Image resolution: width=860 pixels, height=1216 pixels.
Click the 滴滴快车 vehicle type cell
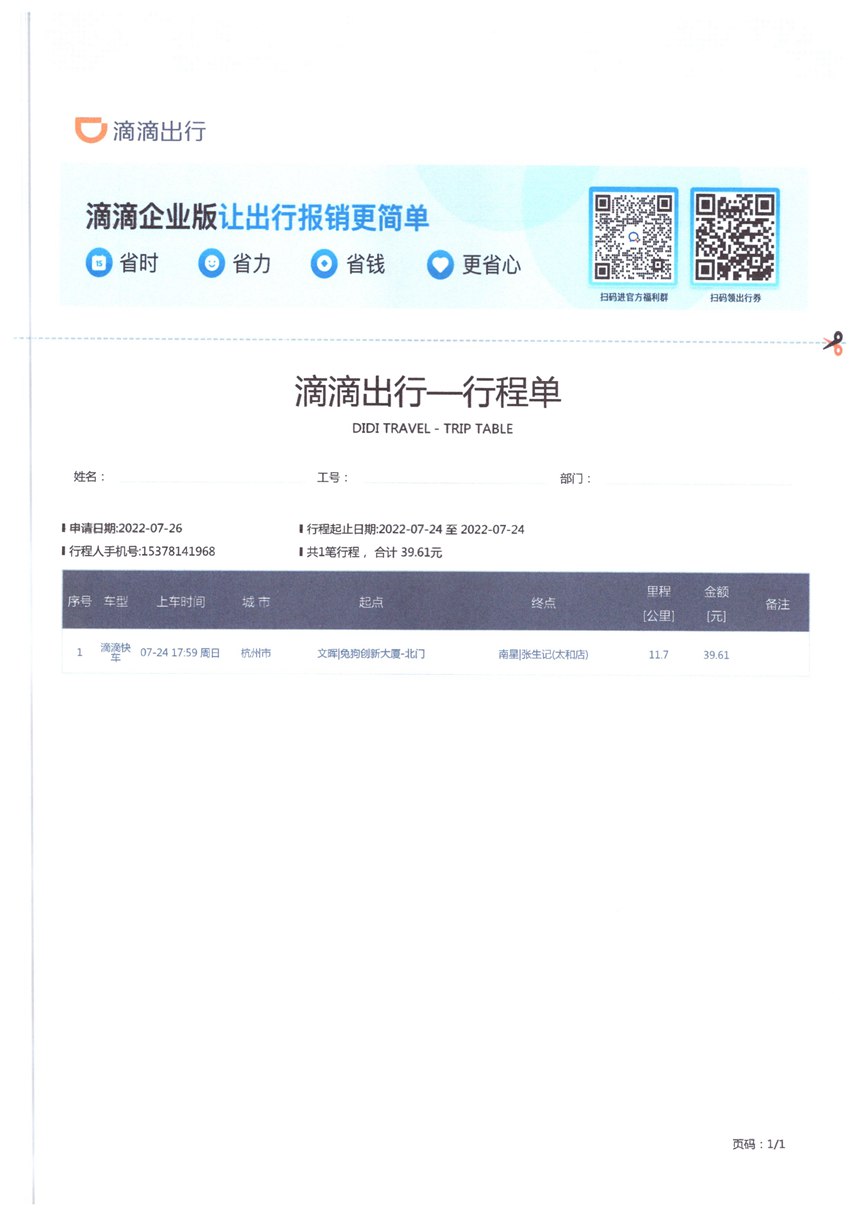(x=115, y=653)
